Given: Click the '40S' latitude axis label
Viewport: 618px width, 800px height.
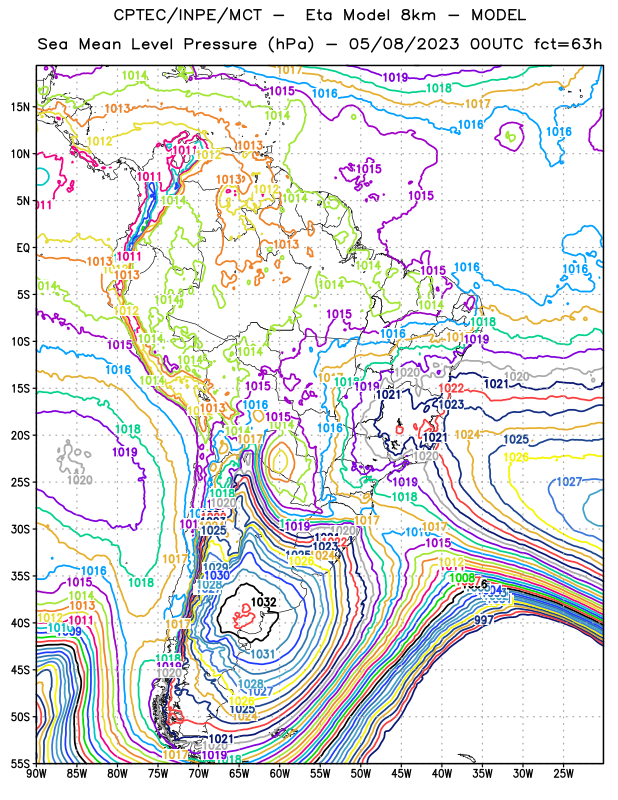Looking at the screenshot, I should pyautogui.click(x=20, y=623).
